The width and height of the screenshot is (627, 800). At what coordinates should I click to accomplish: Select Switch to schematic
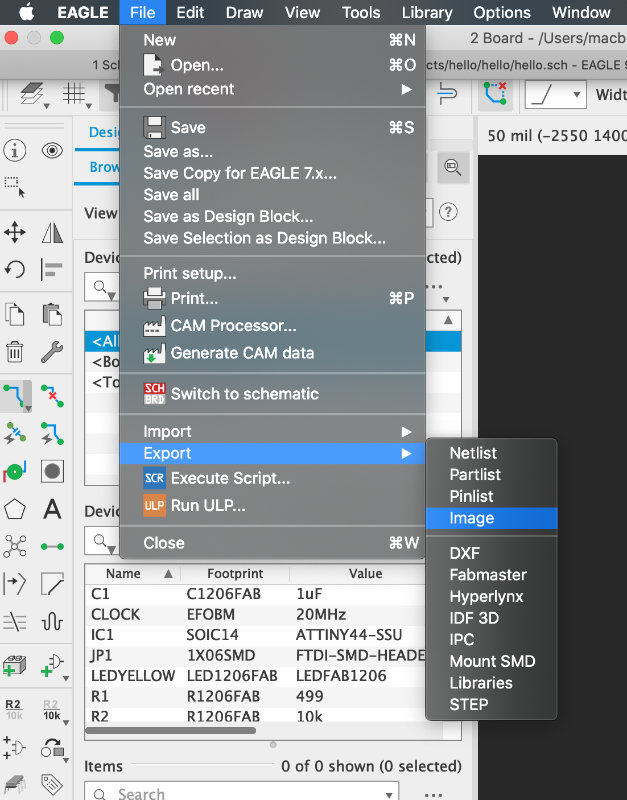point(272,394)
